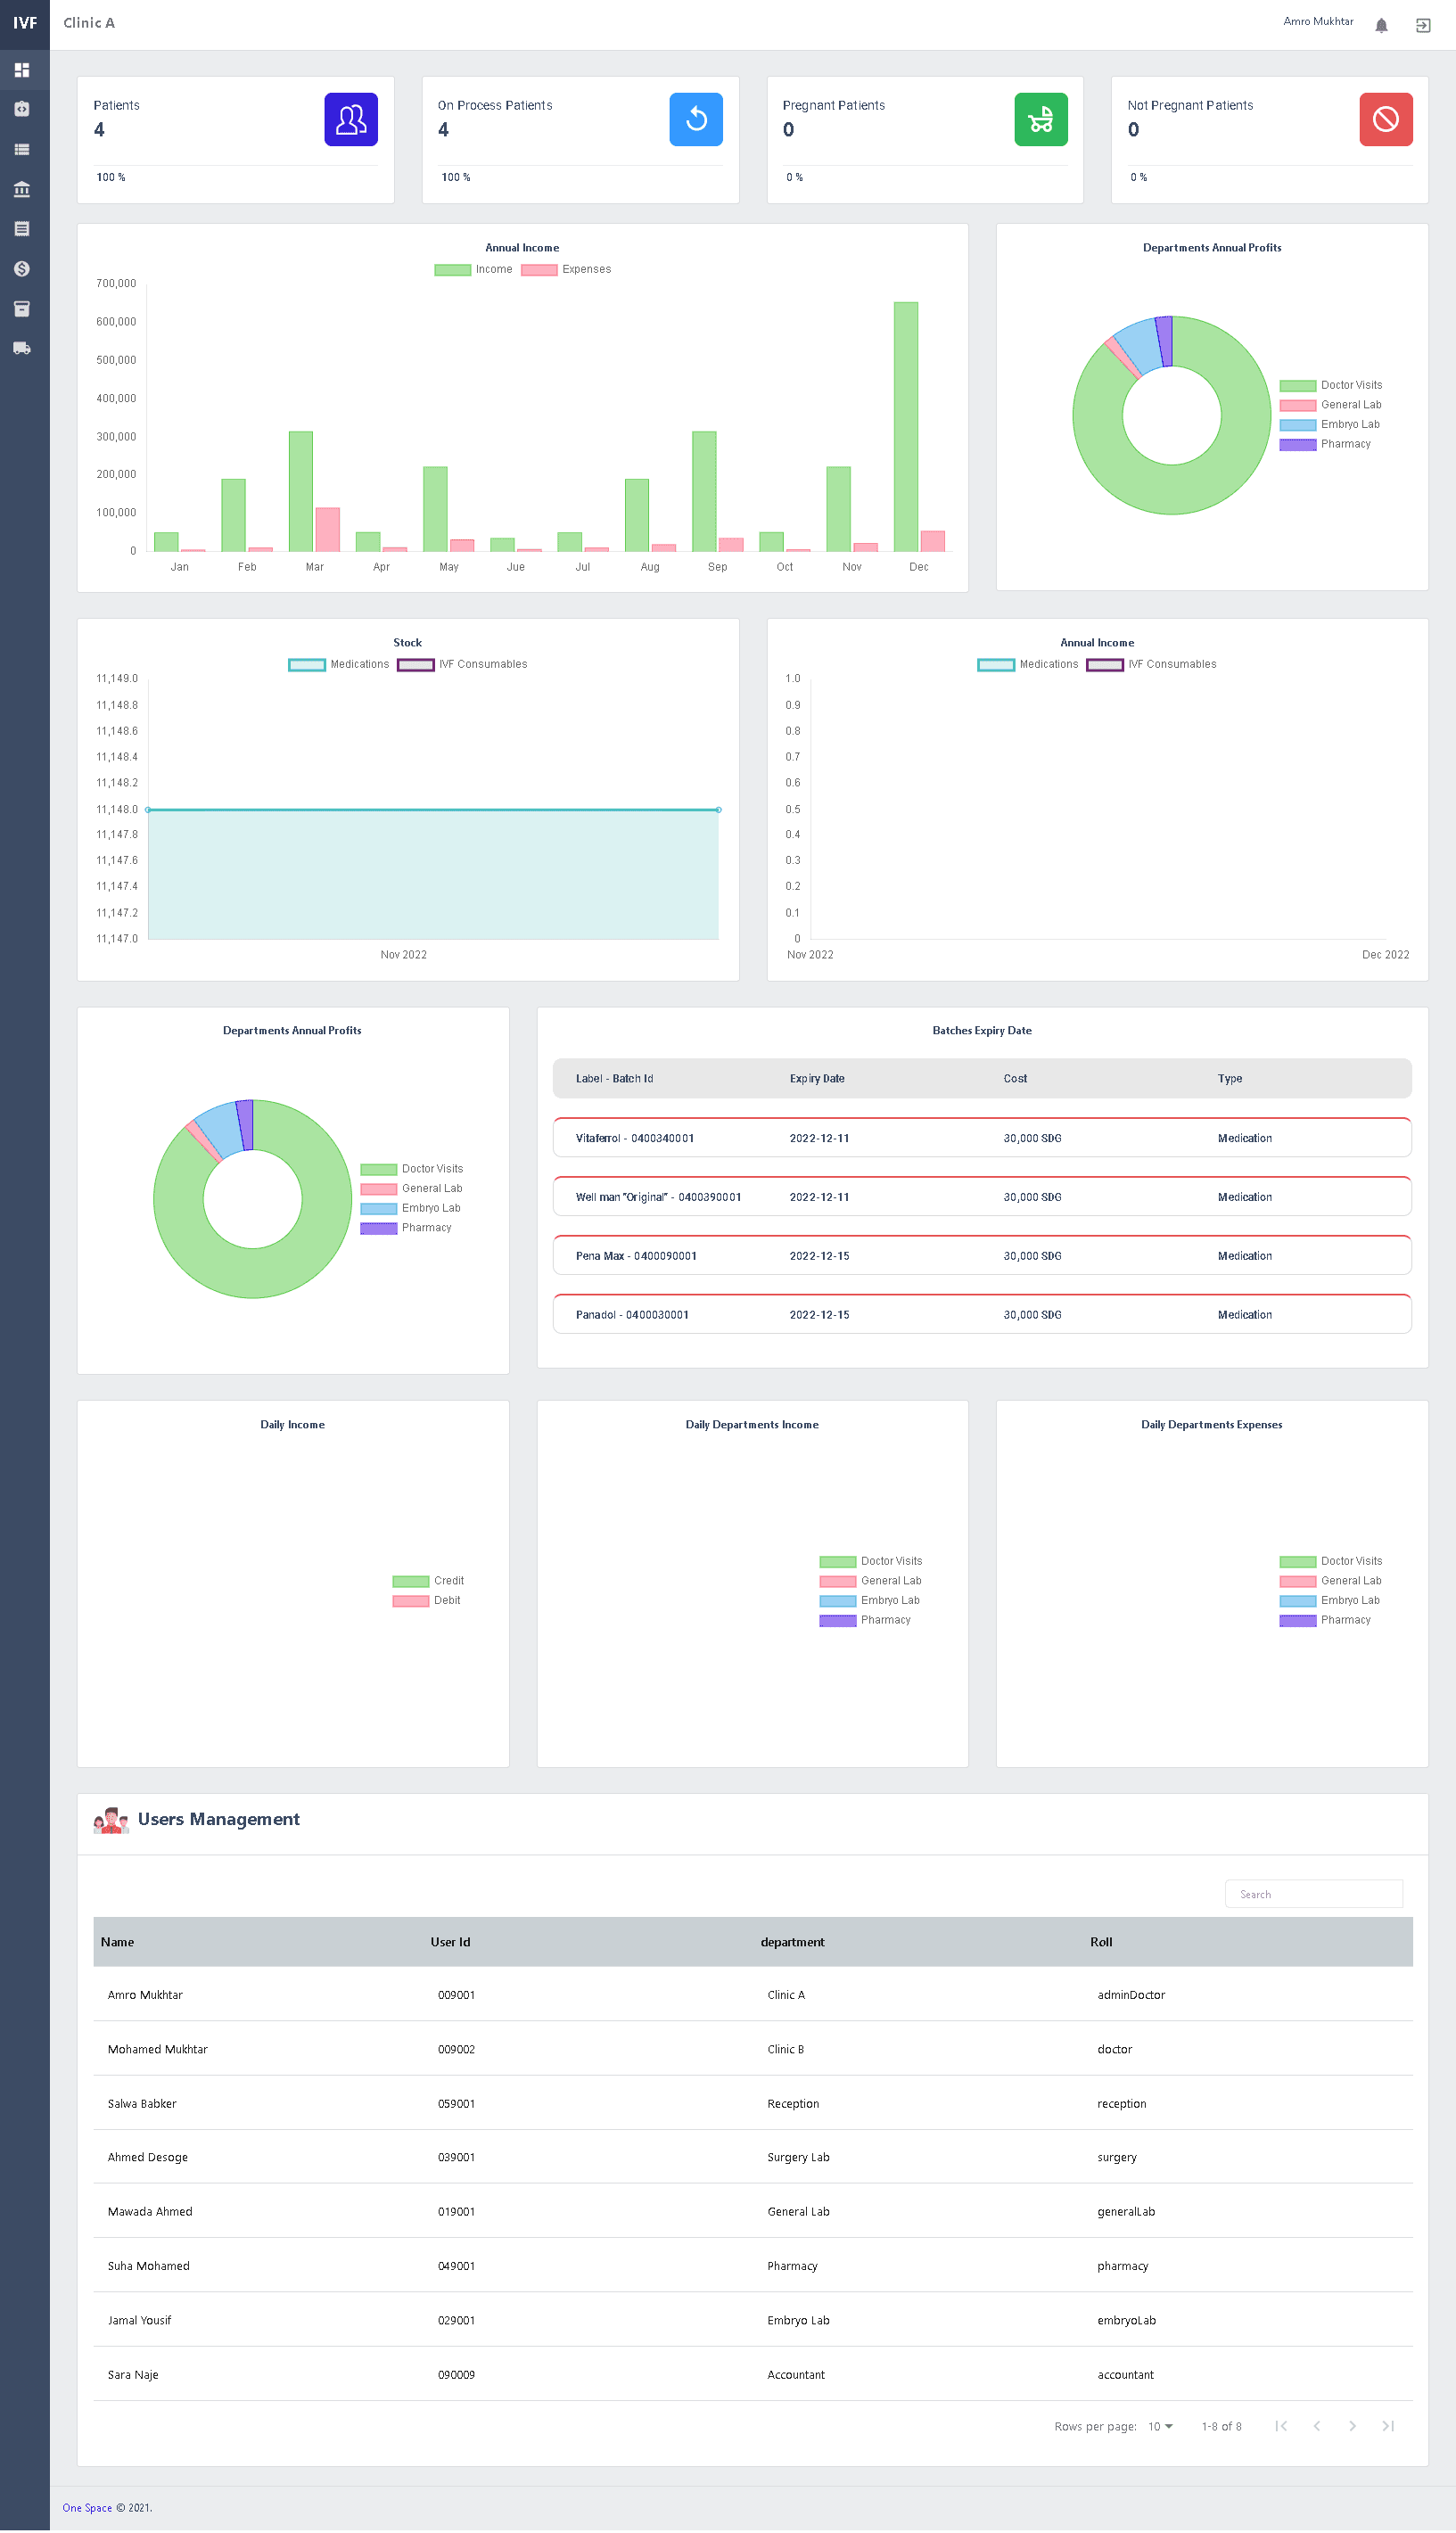
Task: Click the logout icon at top right
Action: [1423, 25]
